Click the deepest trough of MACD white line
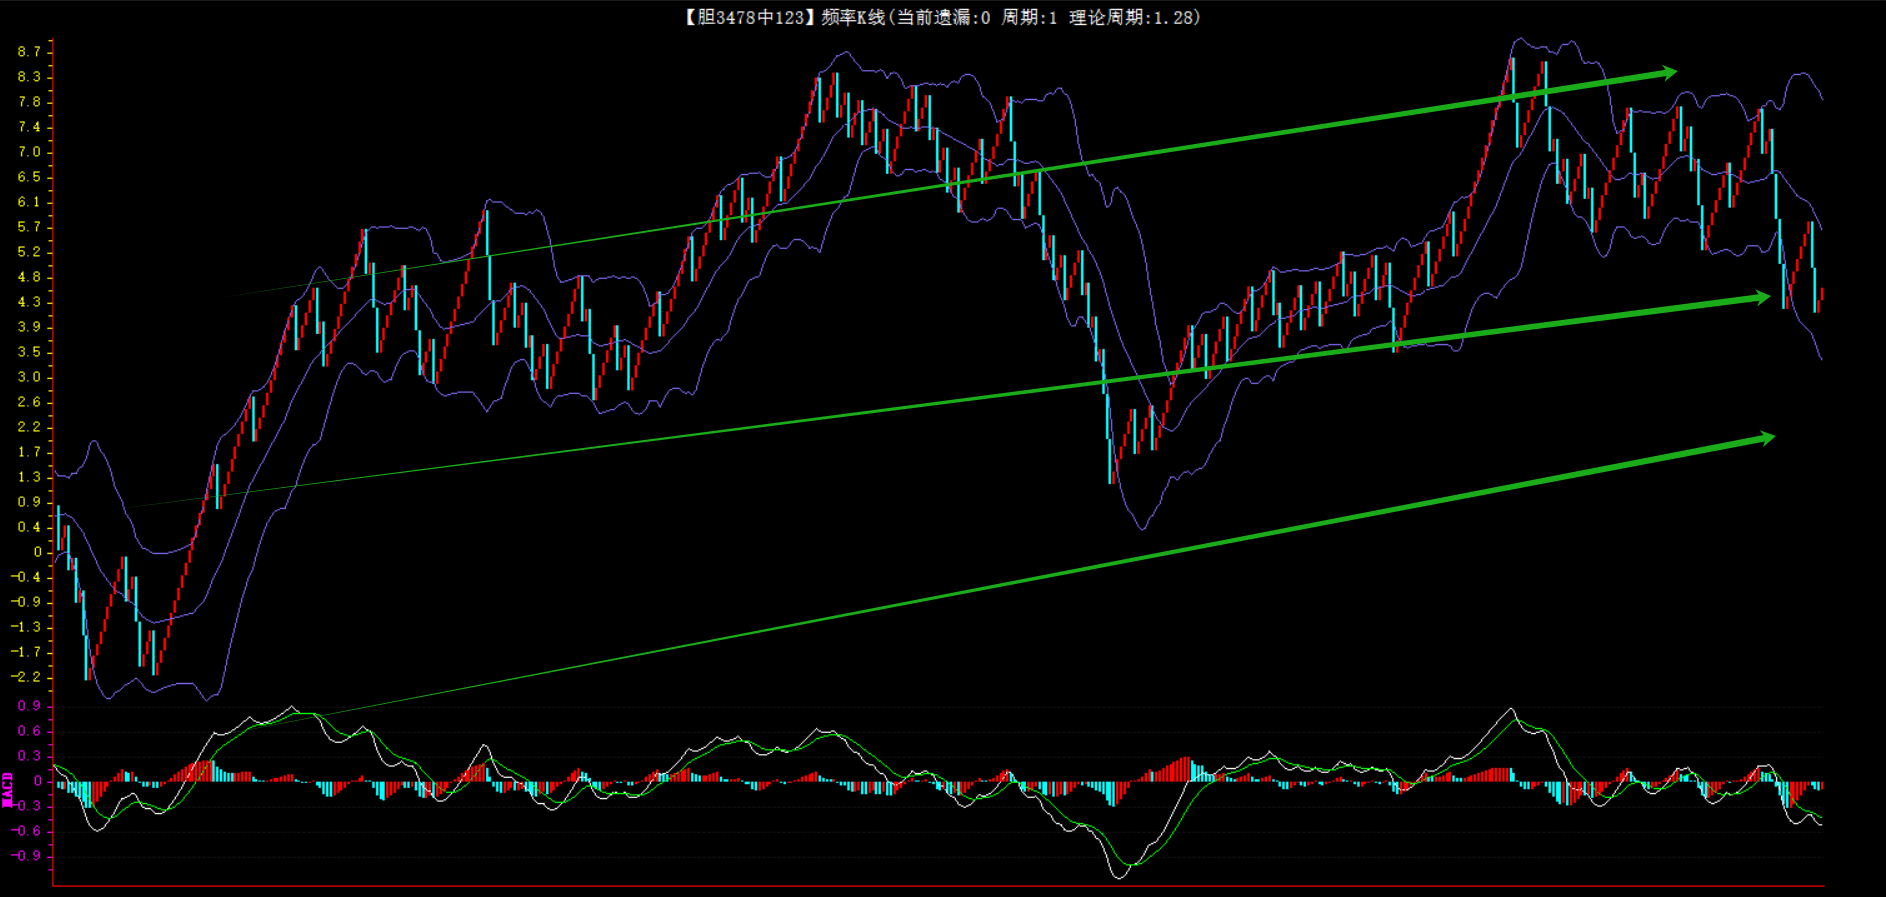Screen dimensions: 1886x897 (1119, 877)
